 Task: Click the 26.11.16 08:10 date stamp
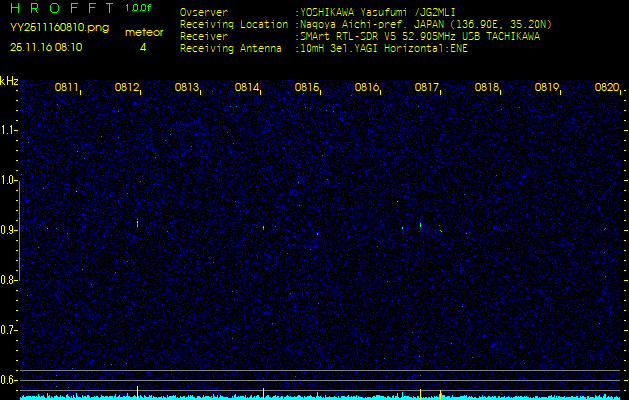click(46, 46)
